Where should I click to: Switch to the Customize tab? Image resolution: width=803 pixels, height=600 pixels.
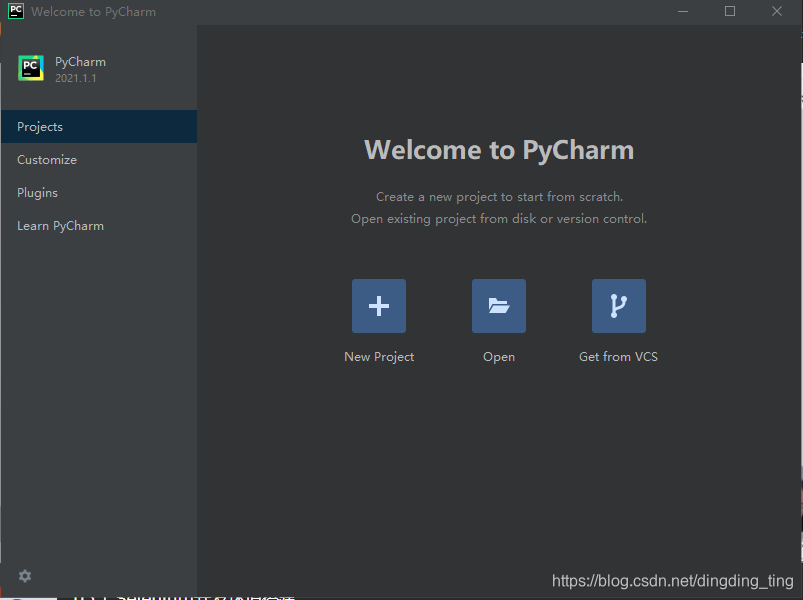pos(99,160)
